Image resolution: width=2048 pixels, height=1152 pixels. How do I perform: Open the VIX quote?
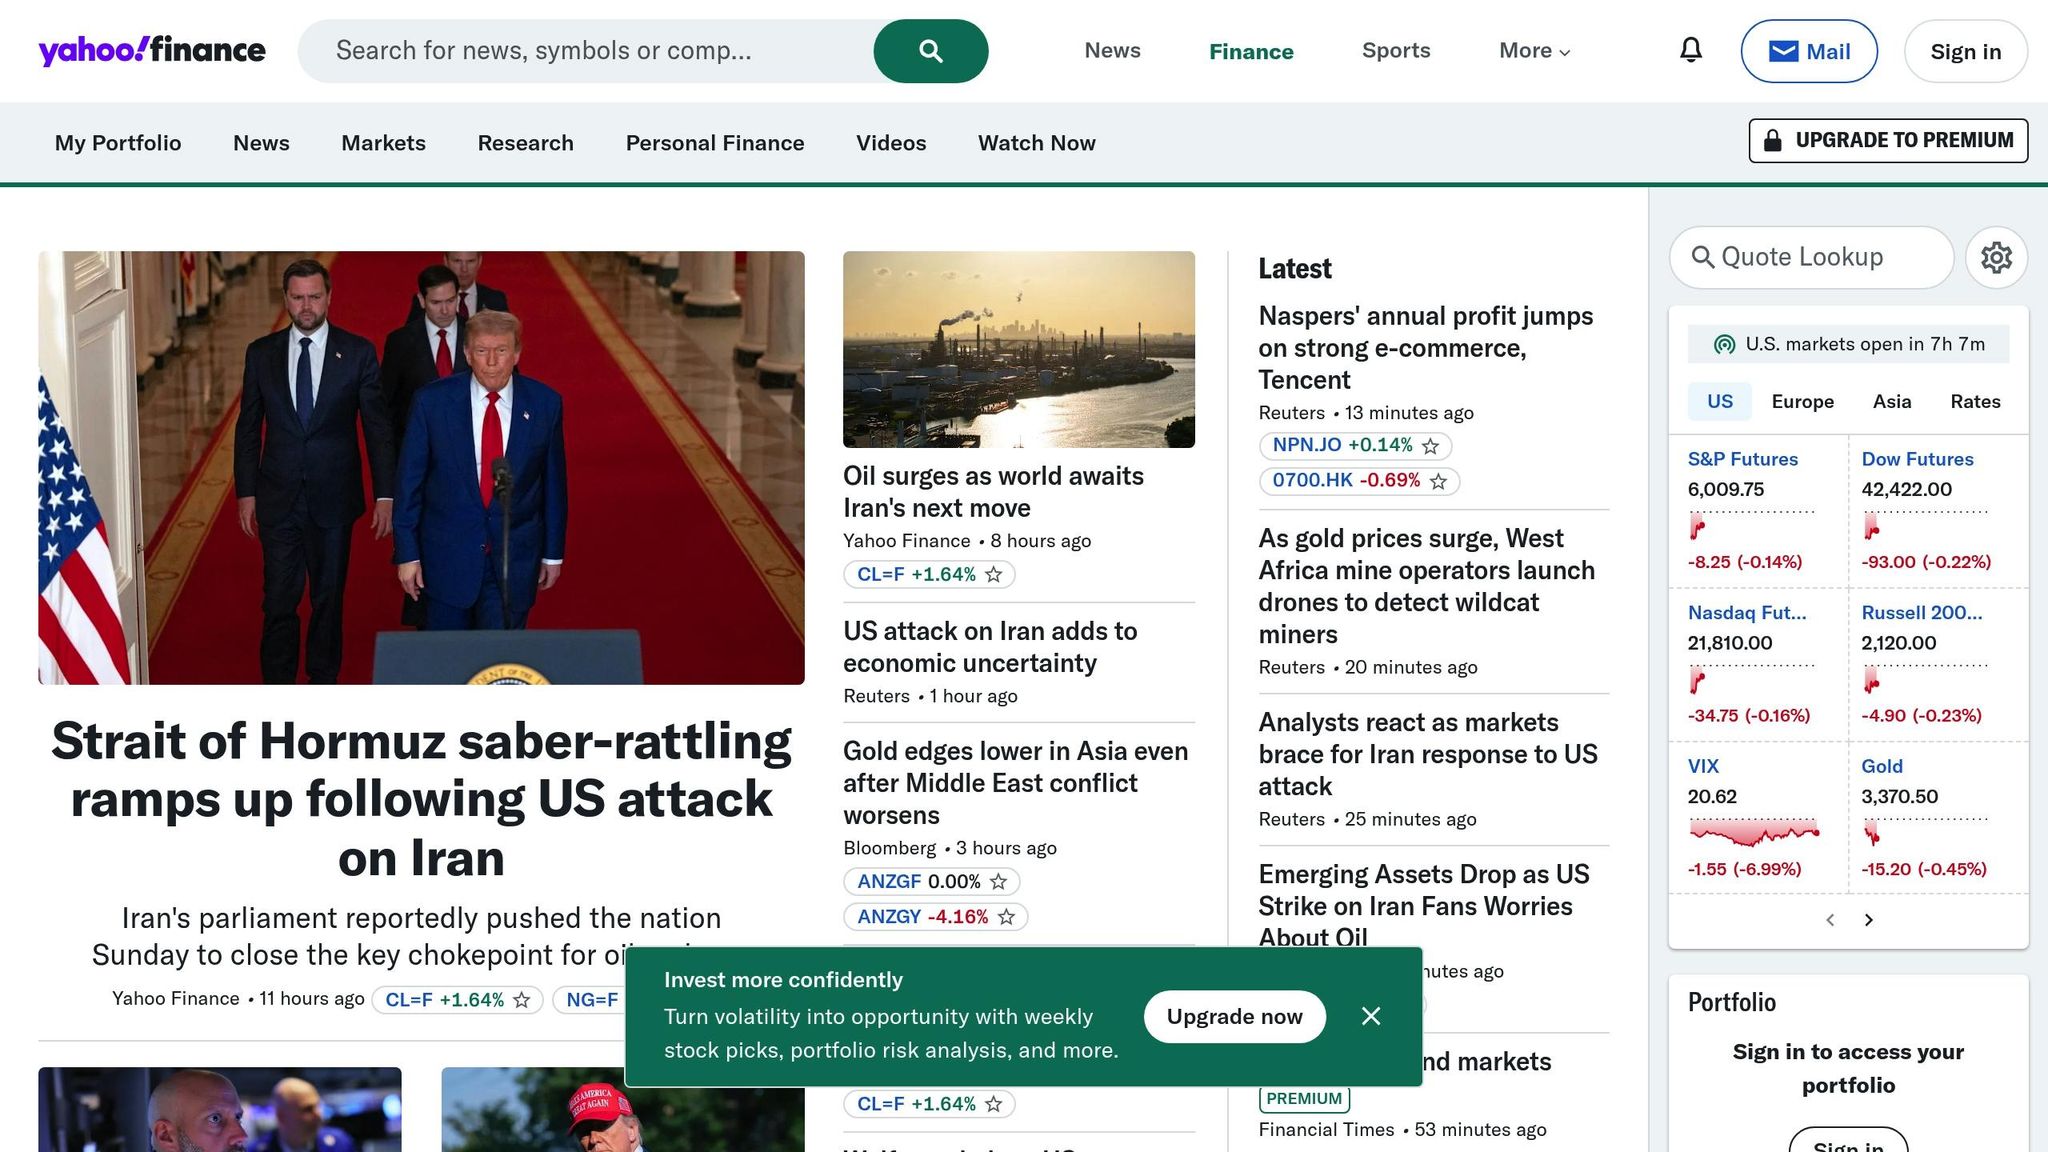pyautogui.click(x=1703, y=767)
